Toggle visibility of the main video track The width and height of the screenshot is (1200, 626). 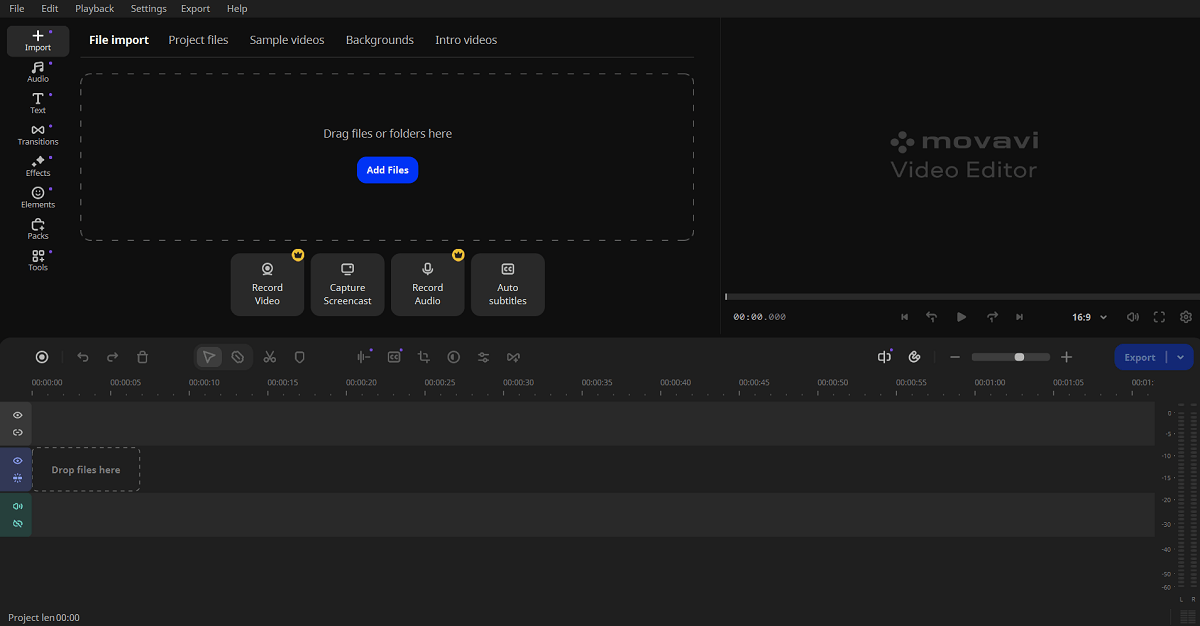[17, 461]
